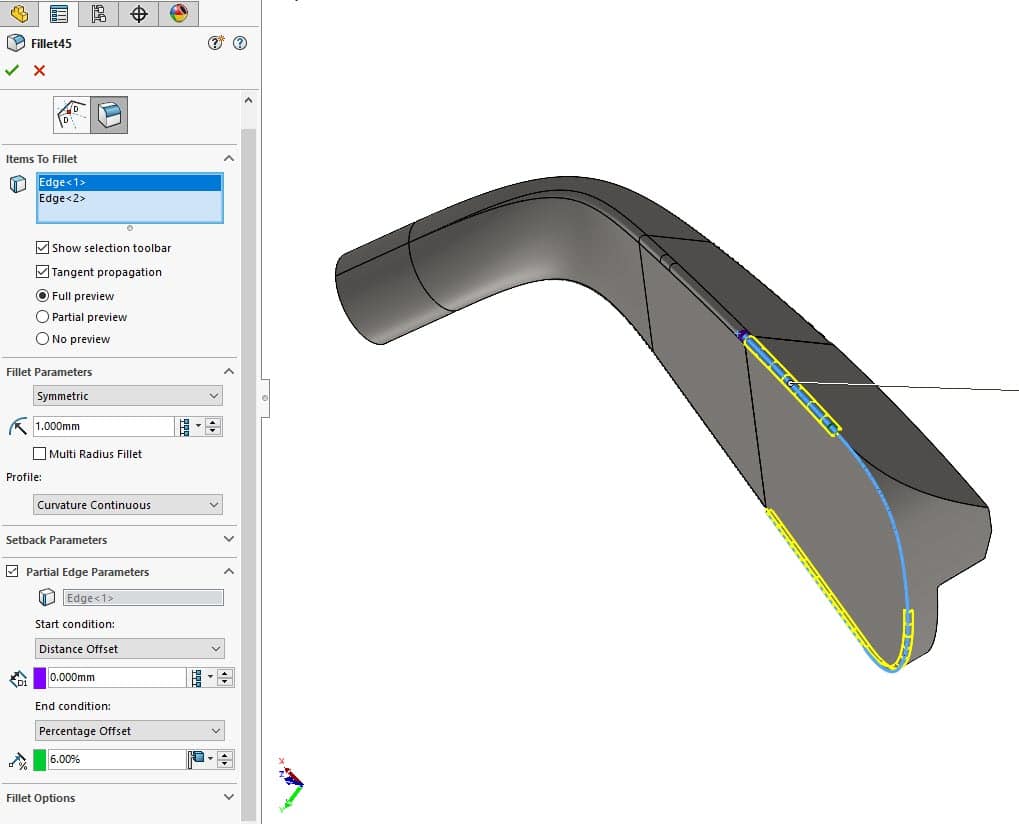Cancel the fillet with red X

pos(39,70)
